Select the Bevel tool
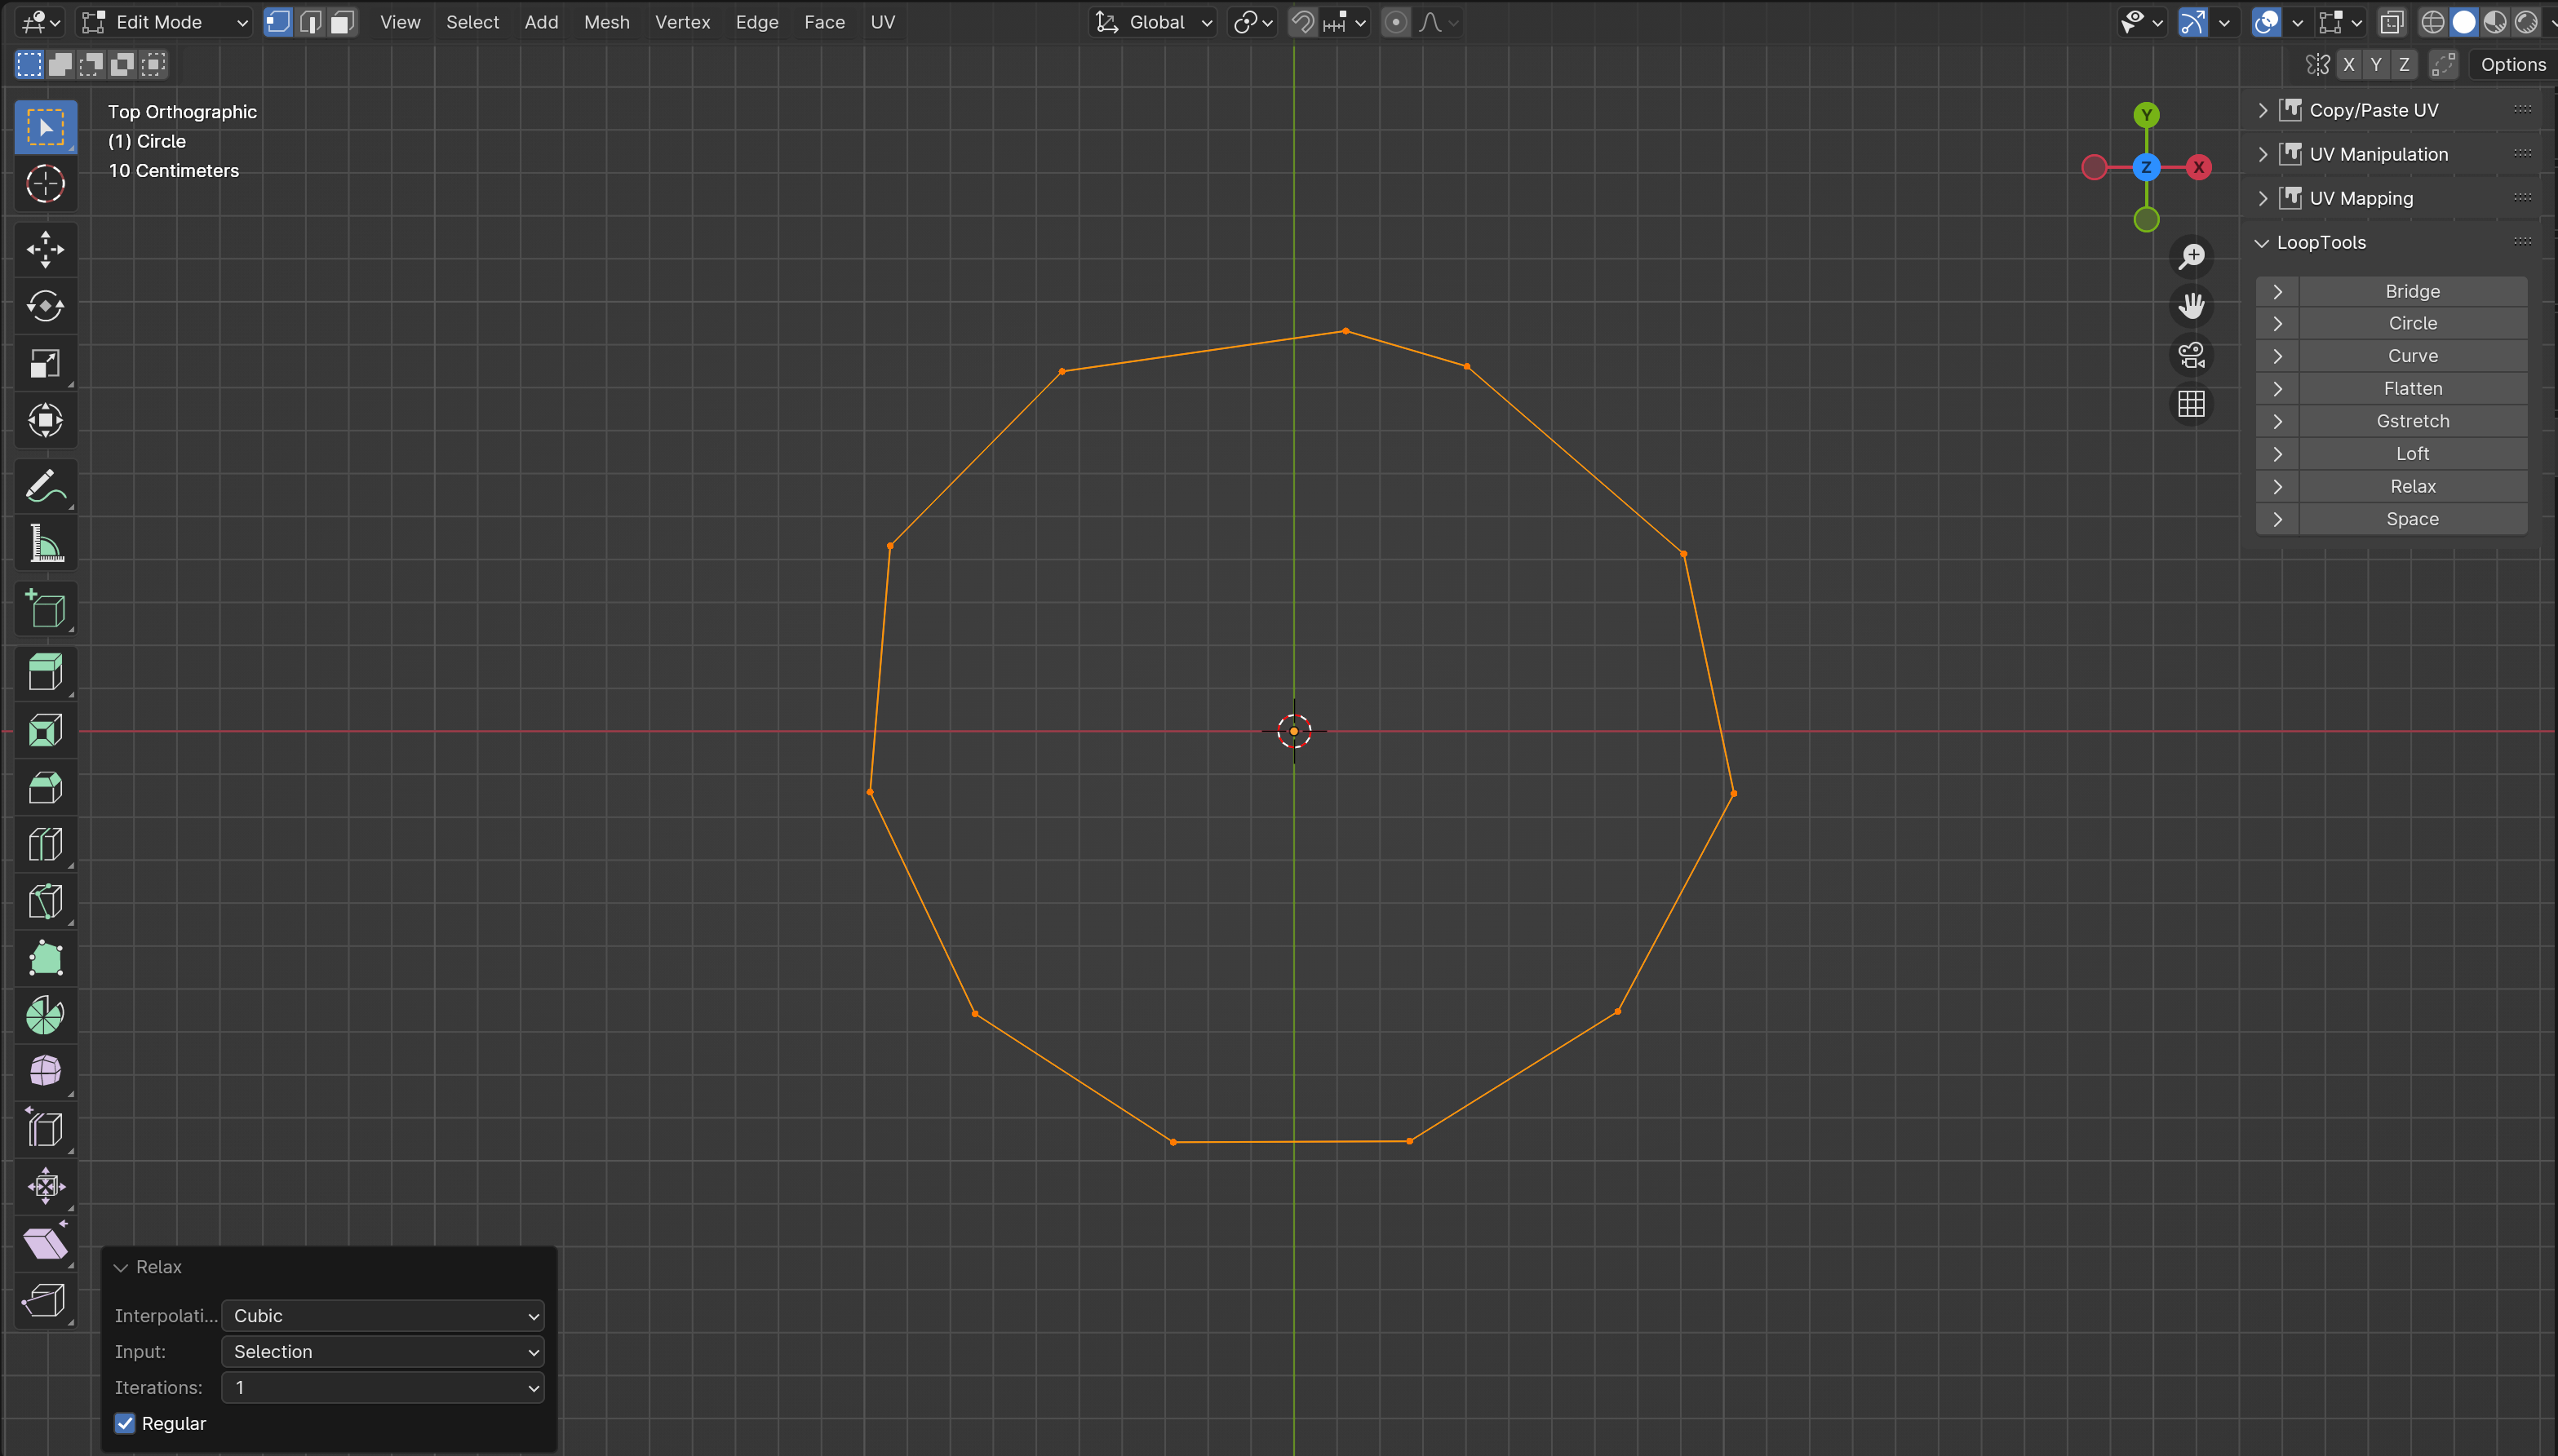Screen dimensions: 2558x1456 point(45,787)
